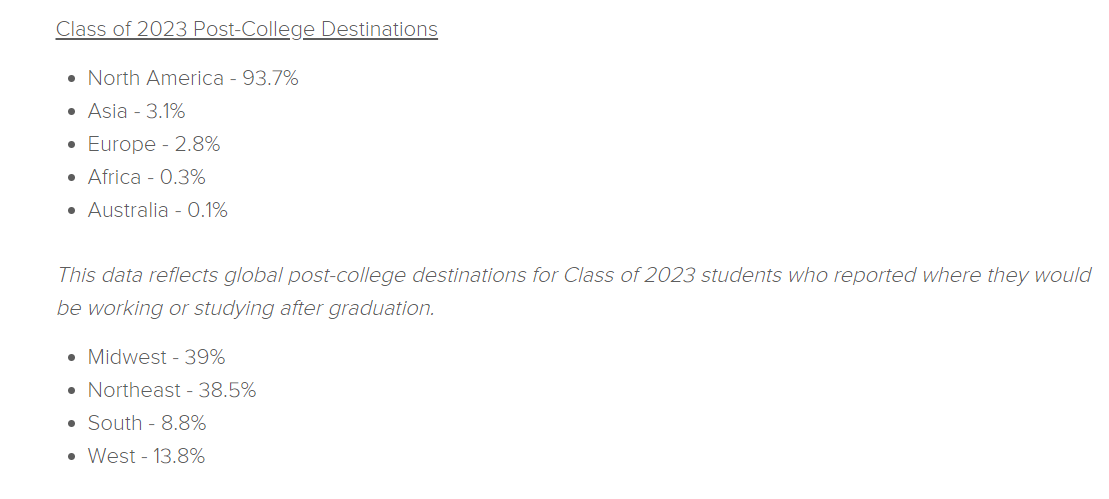Viewport: 1109px width, 499px height.
Task: Click the word "graduation" in the italic note
Action: [x=380, y=308]
